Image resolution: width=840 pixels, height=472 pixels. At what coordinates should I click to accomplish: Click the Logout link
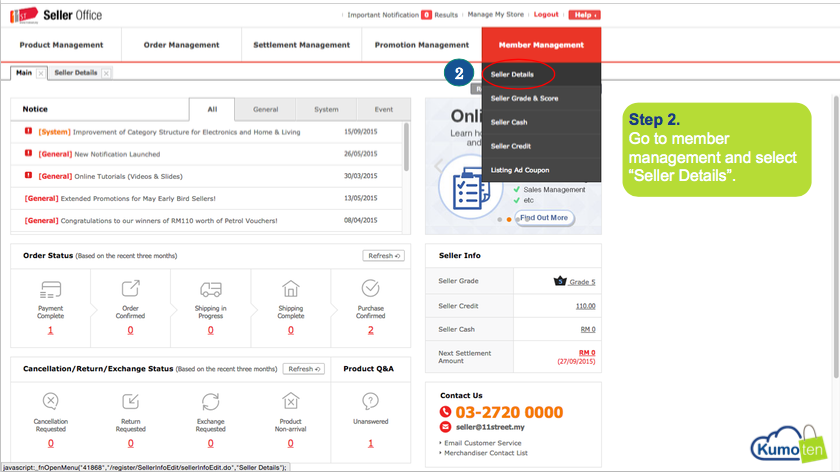pyautogui.click(x=546, y=14)
